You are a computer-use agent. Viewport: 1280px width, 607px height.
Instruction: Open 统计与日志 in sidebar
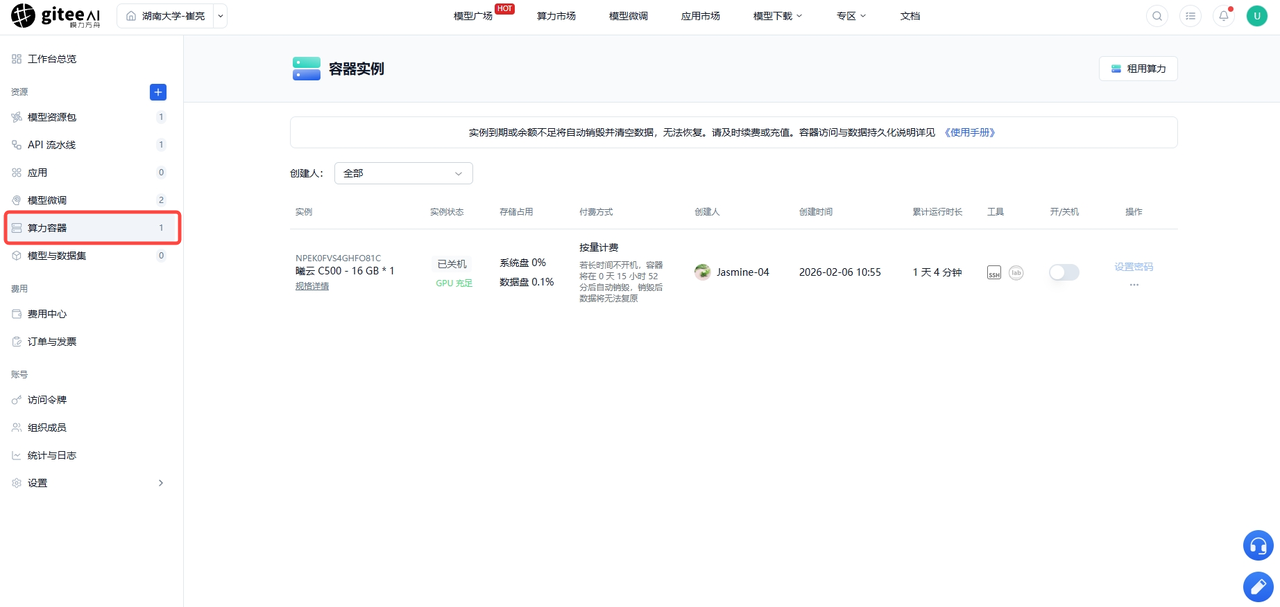pos(91,455)
